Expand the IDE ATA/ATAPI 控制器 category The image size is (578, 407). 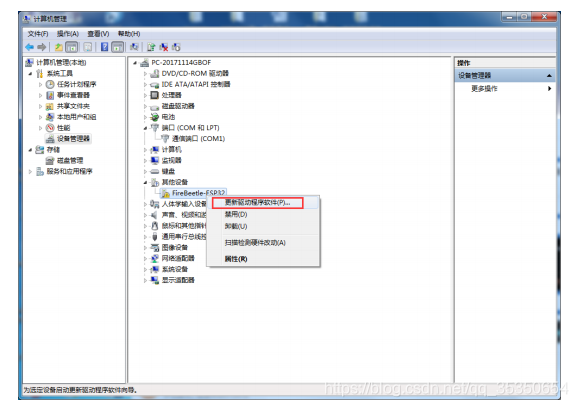click(145, 84)
